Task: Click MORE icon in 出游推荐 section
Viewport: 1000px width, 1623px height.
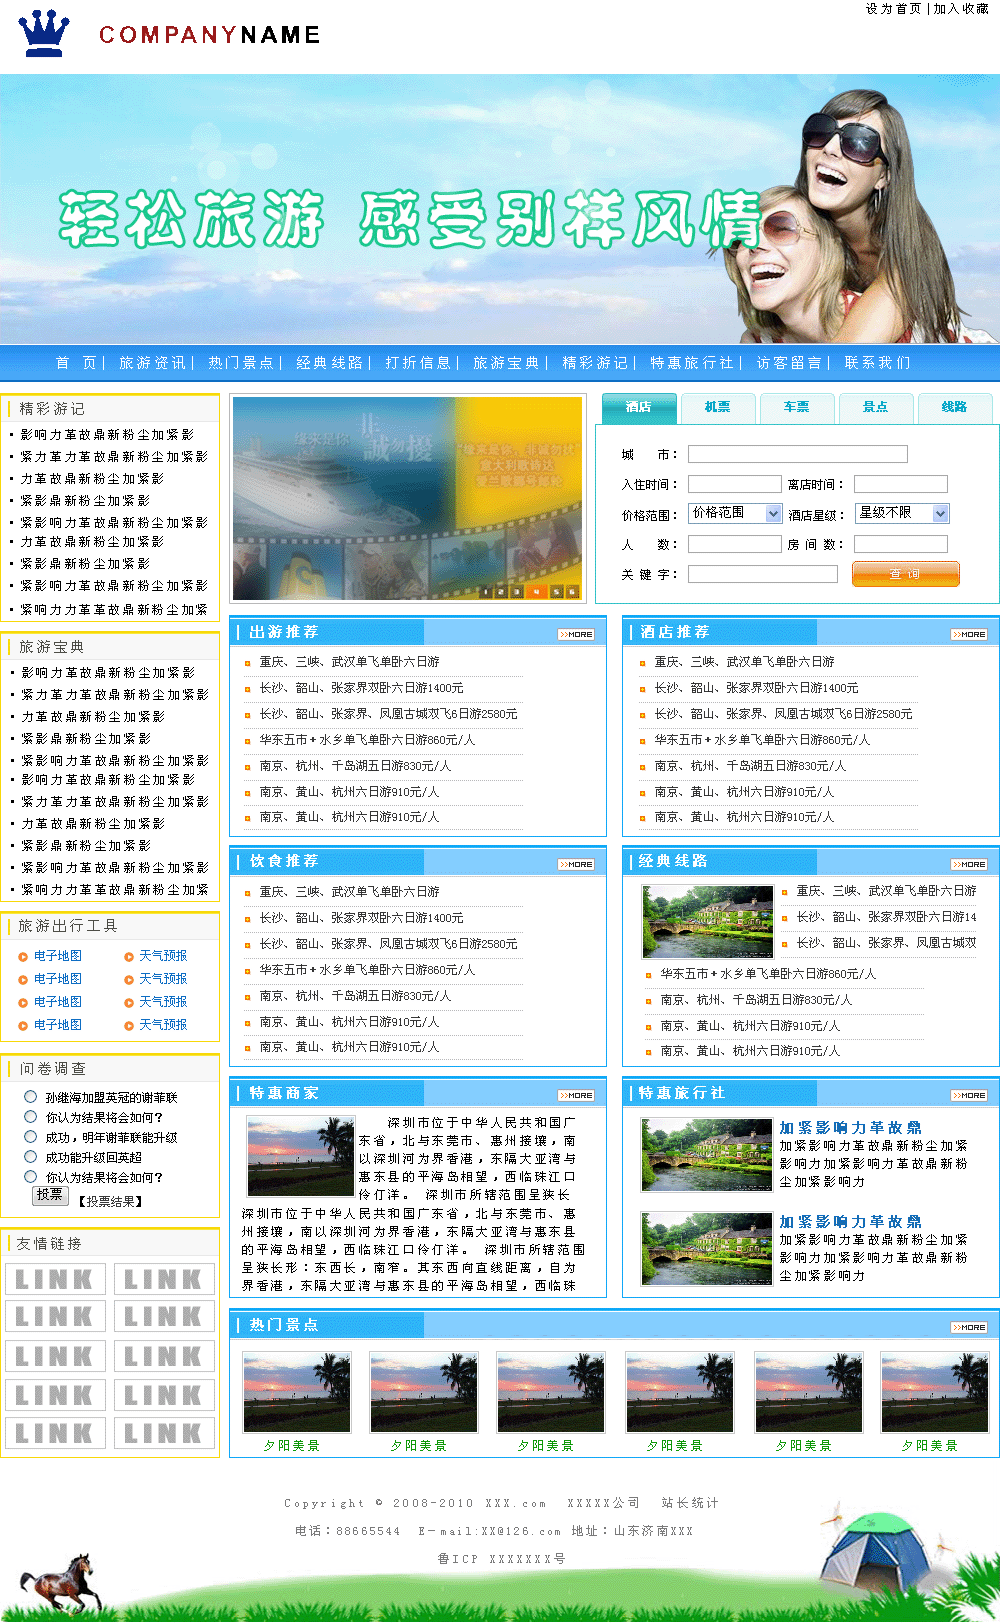Action: pos(576,634)
